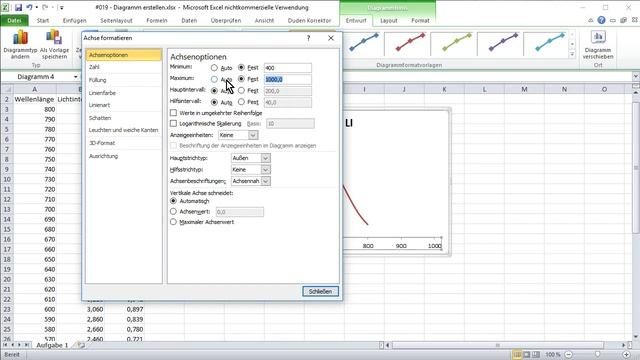Click Diagrammtyp ändern icon
The height and width of the screenshot is (360, 640).
(x=20, y=38)
